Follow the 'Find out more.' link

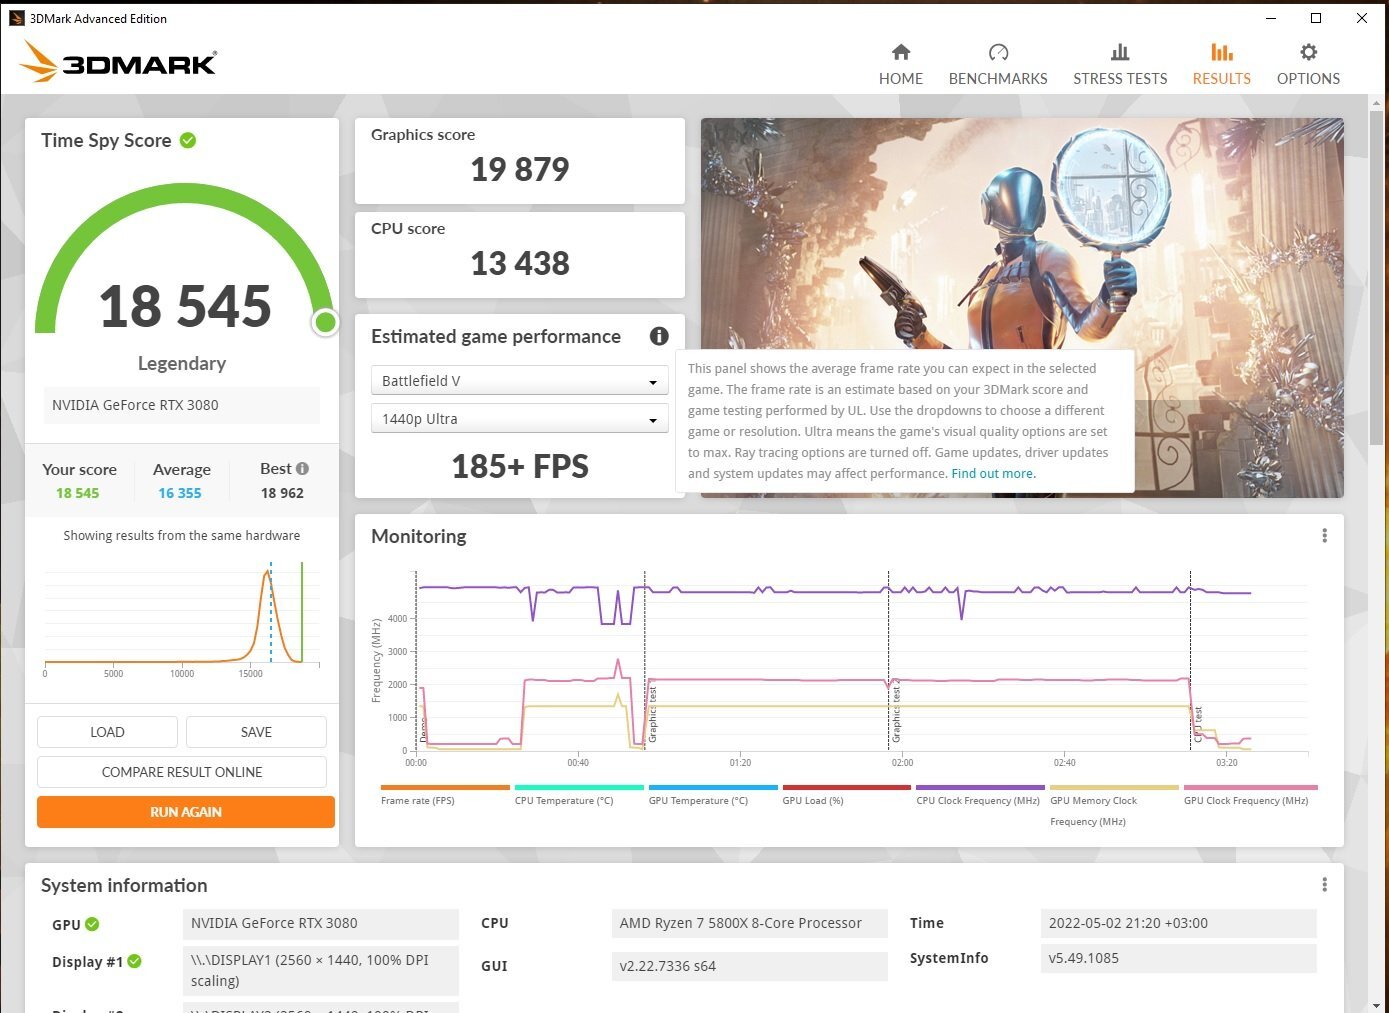pyautogui.click(x=993, y=474)
